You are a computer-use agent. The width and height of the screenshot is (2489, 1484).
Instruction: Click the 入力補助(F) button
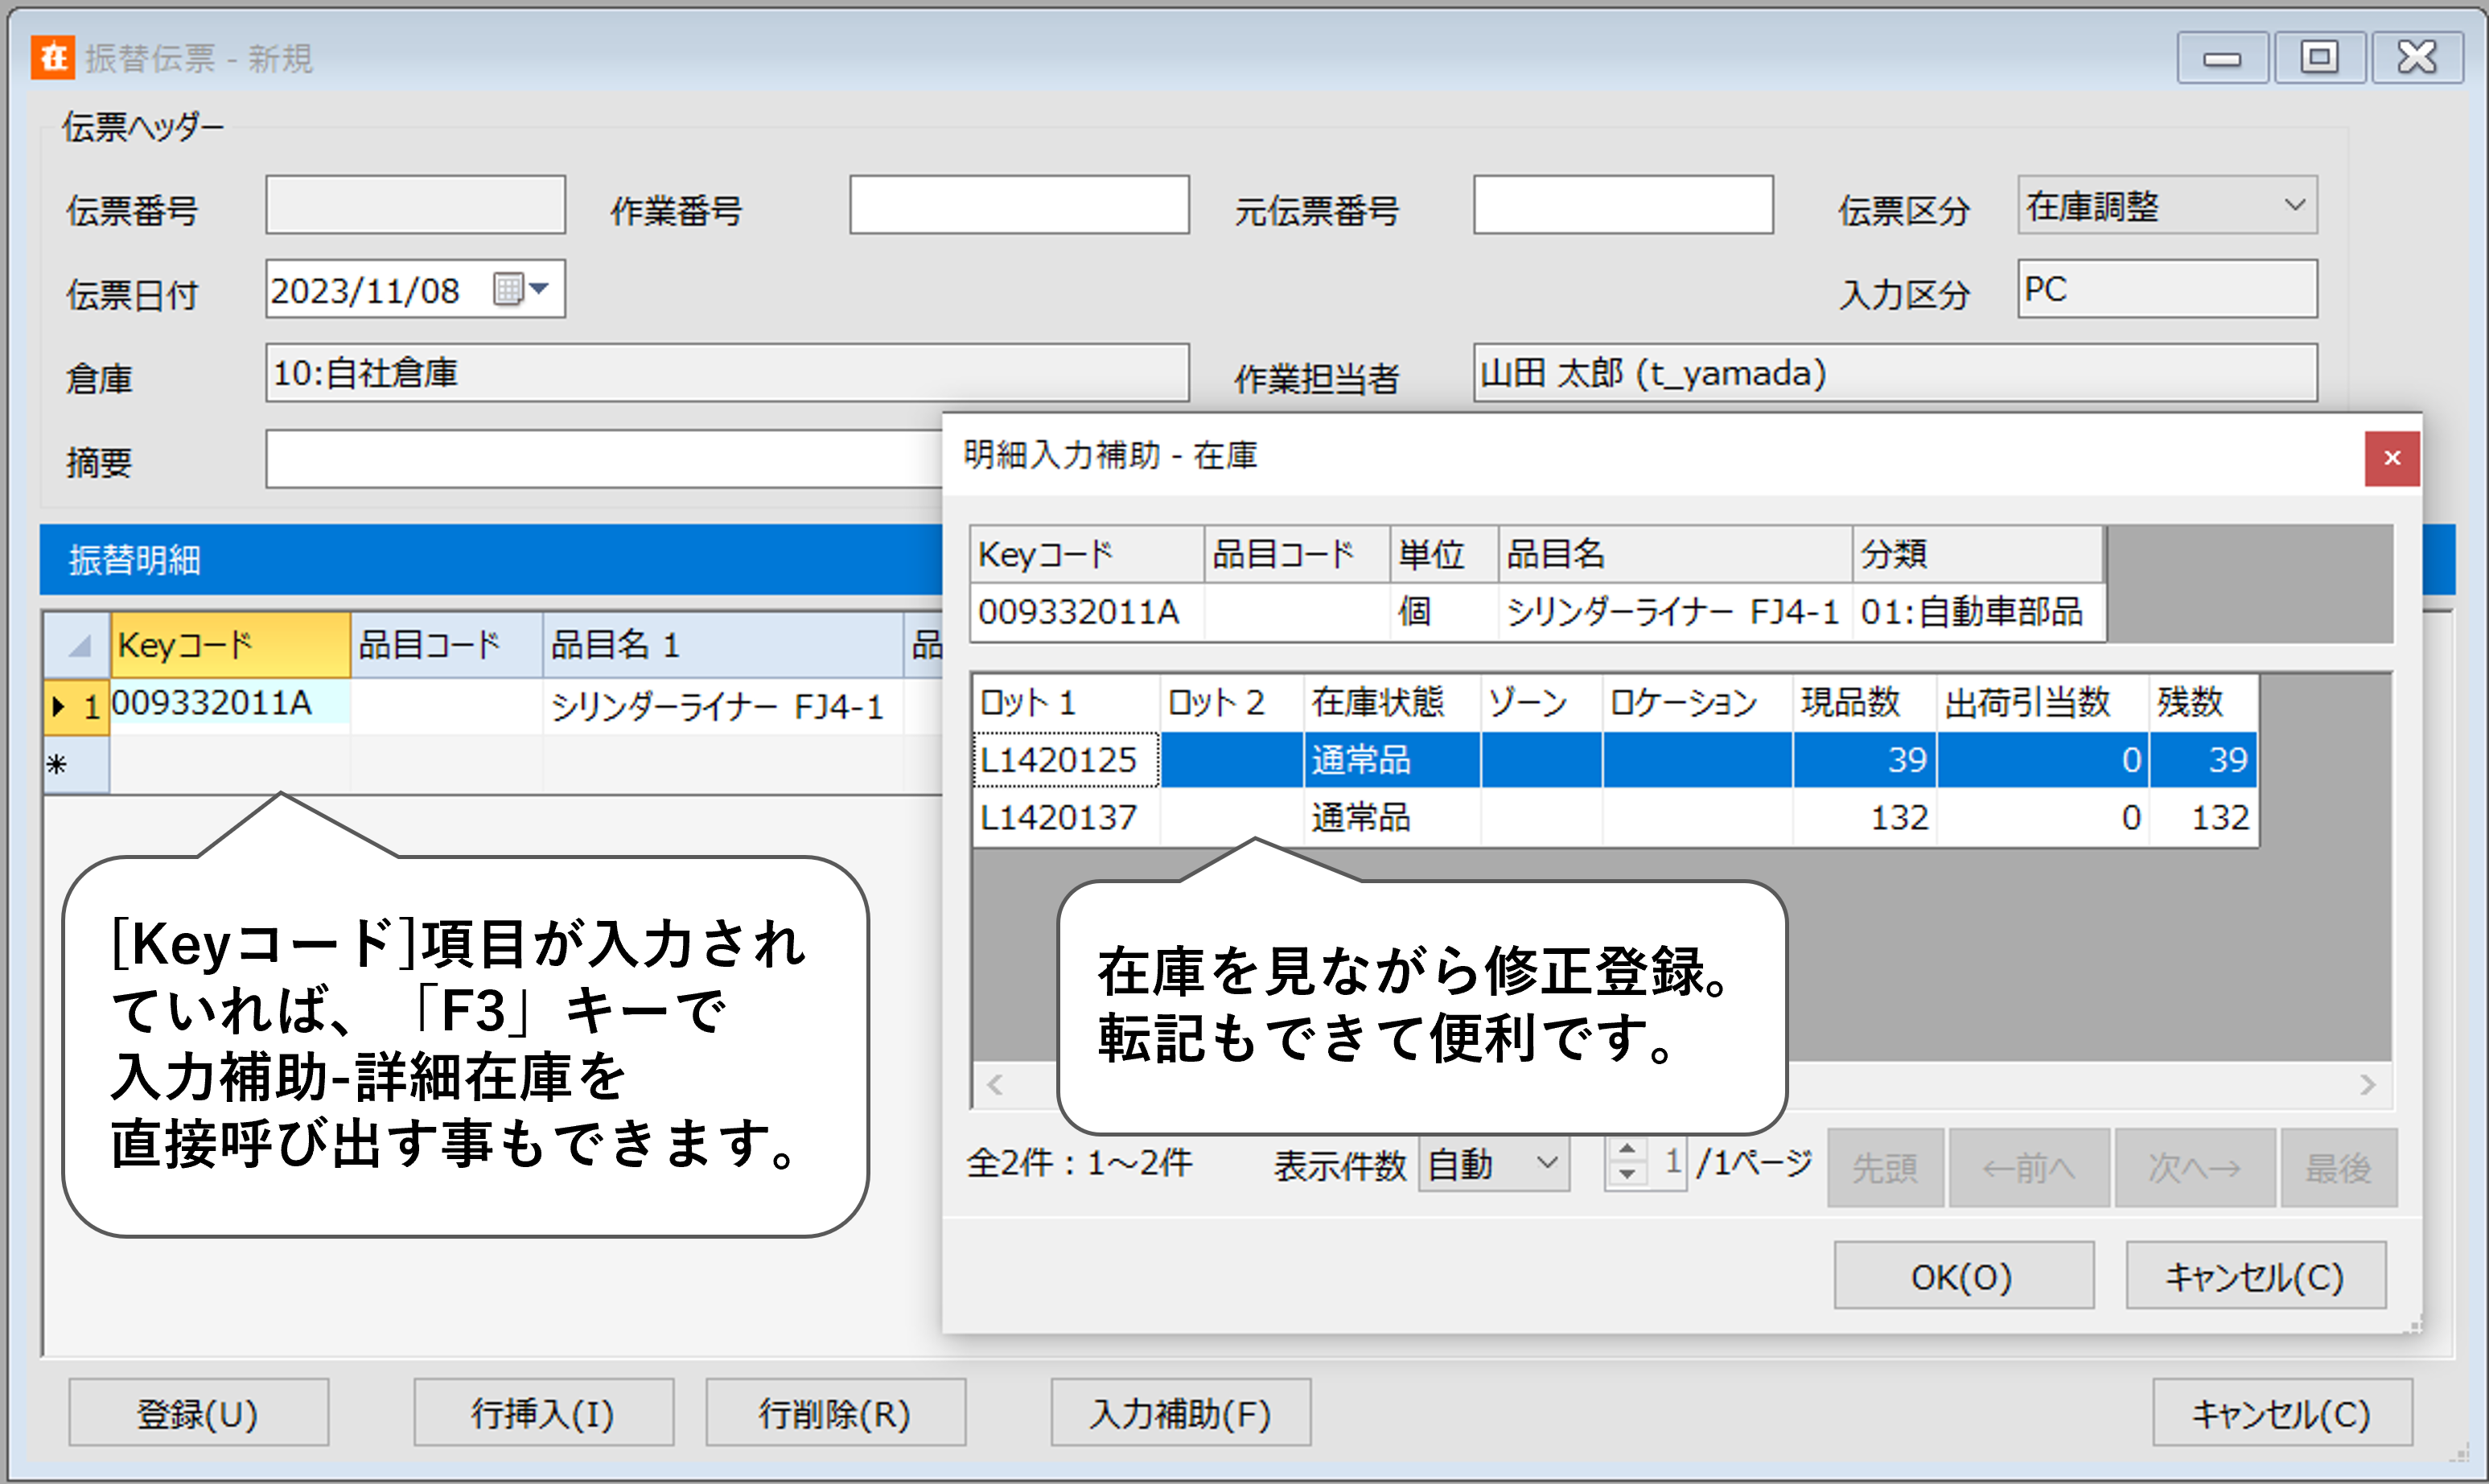[1180, 1413]
